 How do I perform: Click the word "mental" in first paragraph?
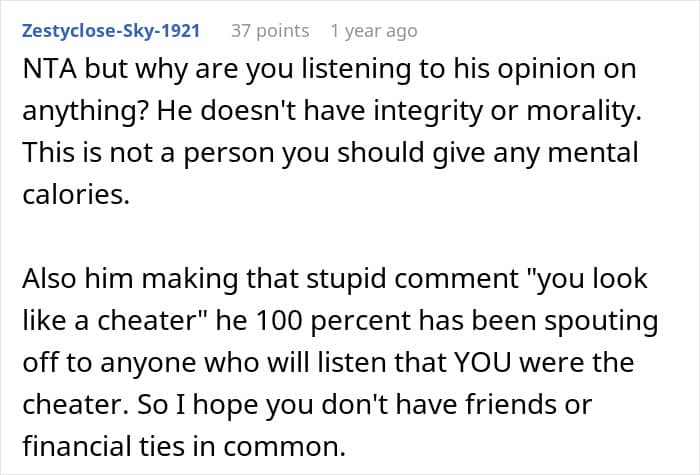coord(598,155)
